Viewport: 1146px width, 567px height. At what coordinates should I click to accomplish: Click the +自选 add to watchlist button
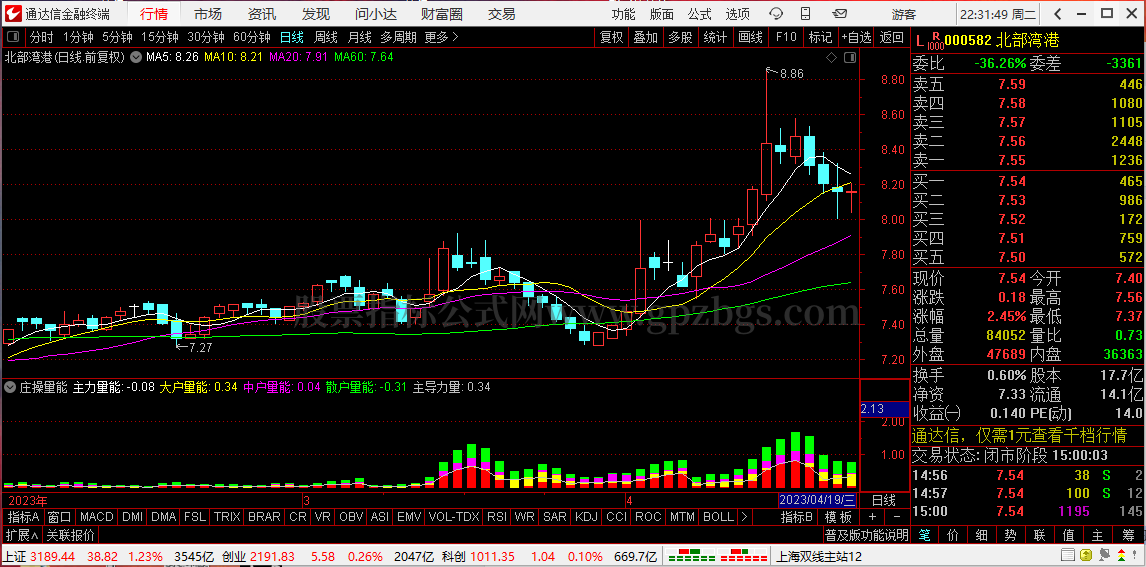pyautogui.click(x=856, y=37)
